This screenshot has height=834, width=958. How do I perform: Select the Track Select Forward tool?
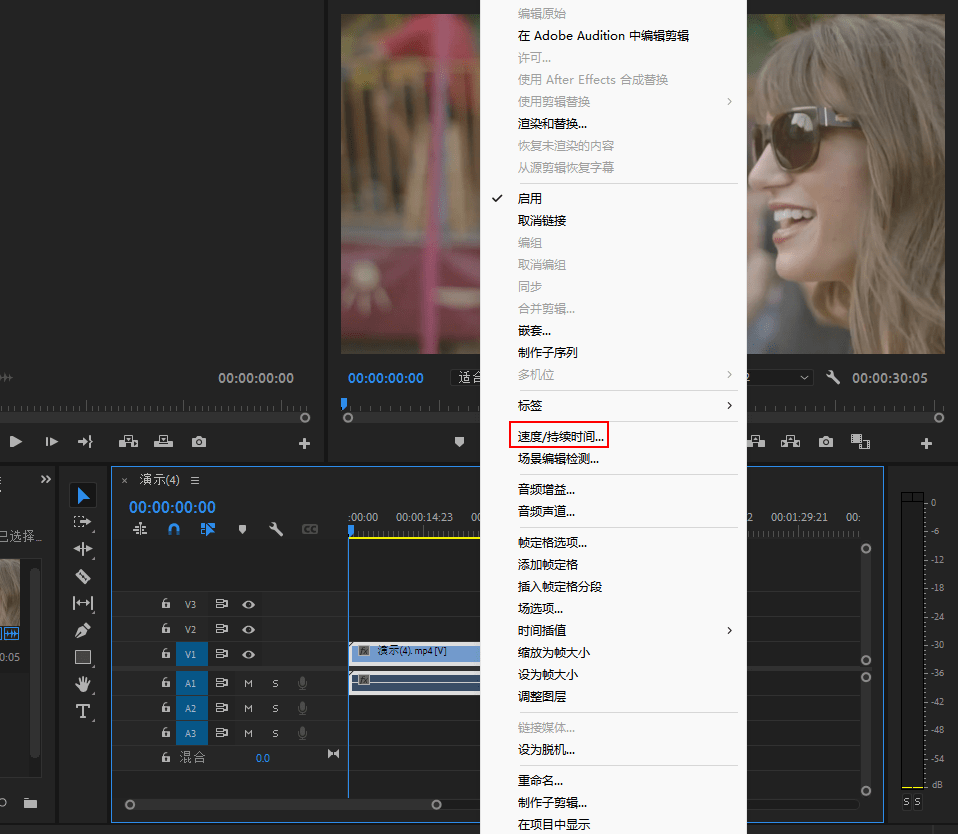[x=82, y=522]
